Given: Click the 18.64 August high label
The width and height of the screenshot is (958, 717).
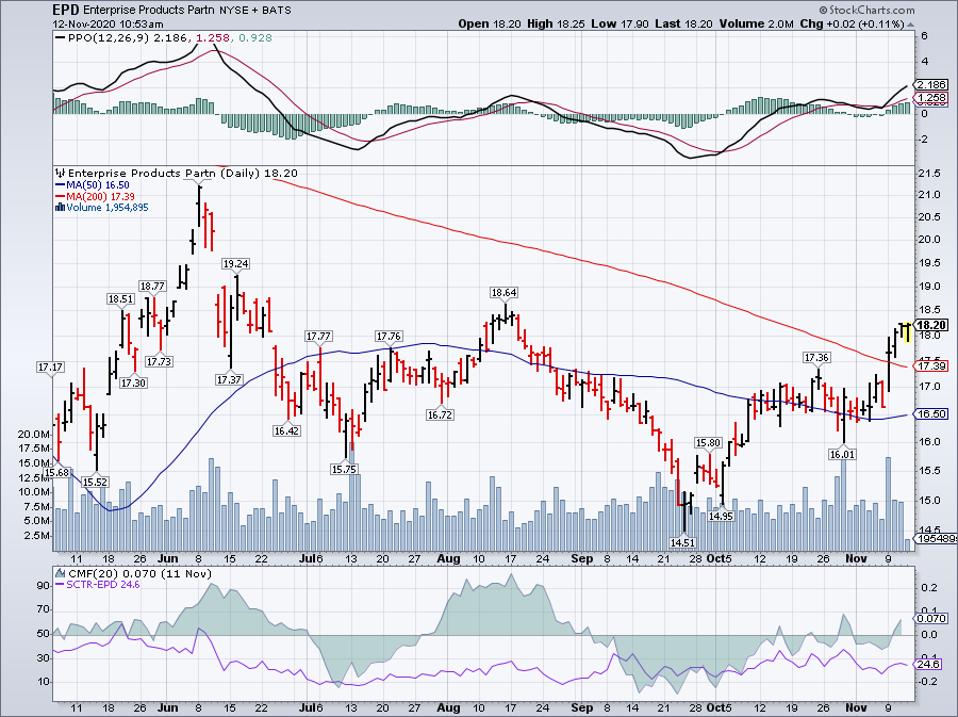Looking at the screenshot, I should click(x=504, y=293).
